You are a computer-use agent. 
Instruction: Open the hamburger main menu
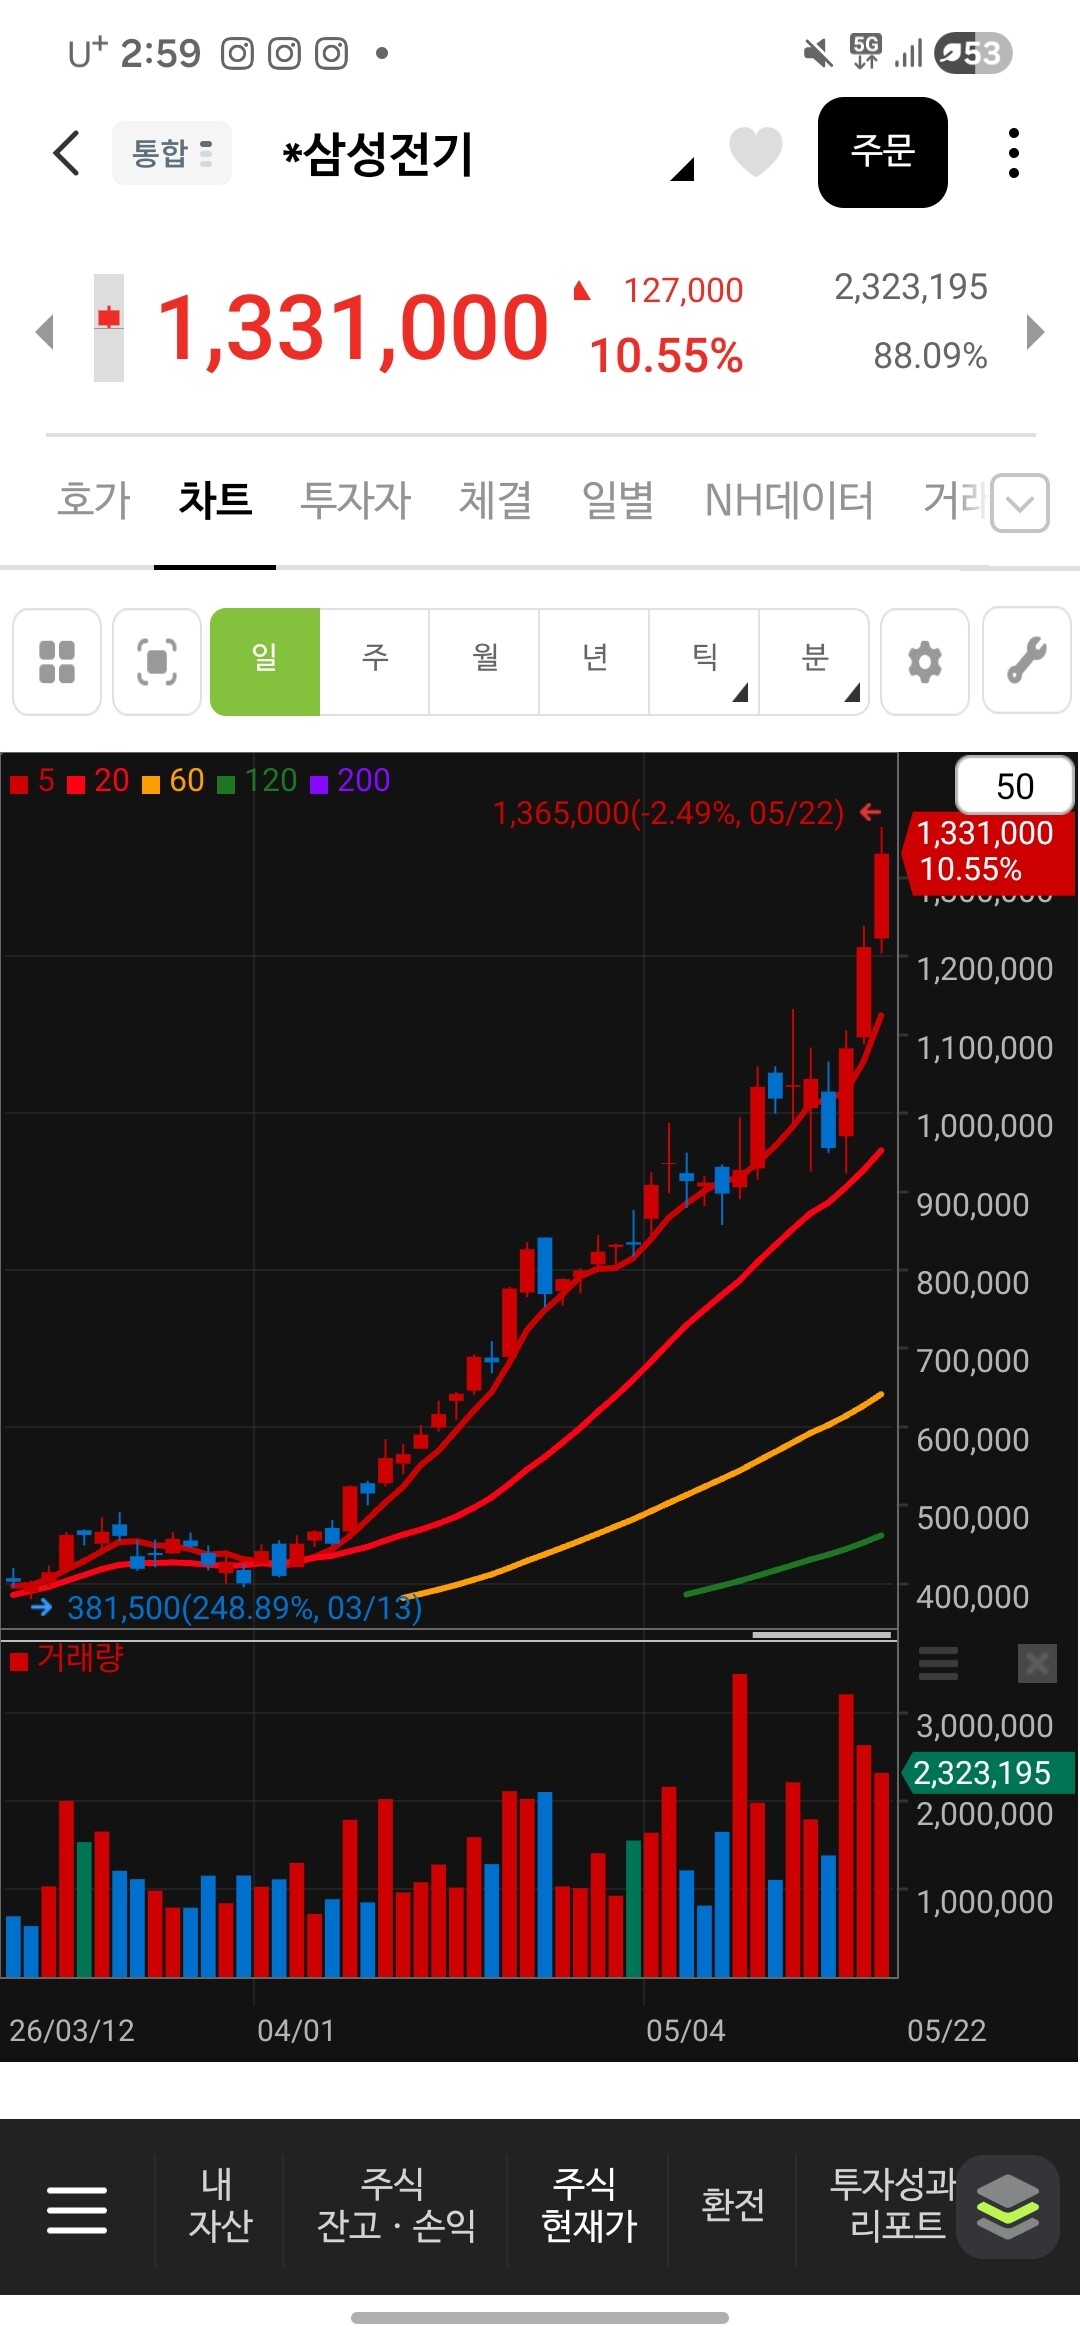pyautogui.click(x=77, y=2209)
